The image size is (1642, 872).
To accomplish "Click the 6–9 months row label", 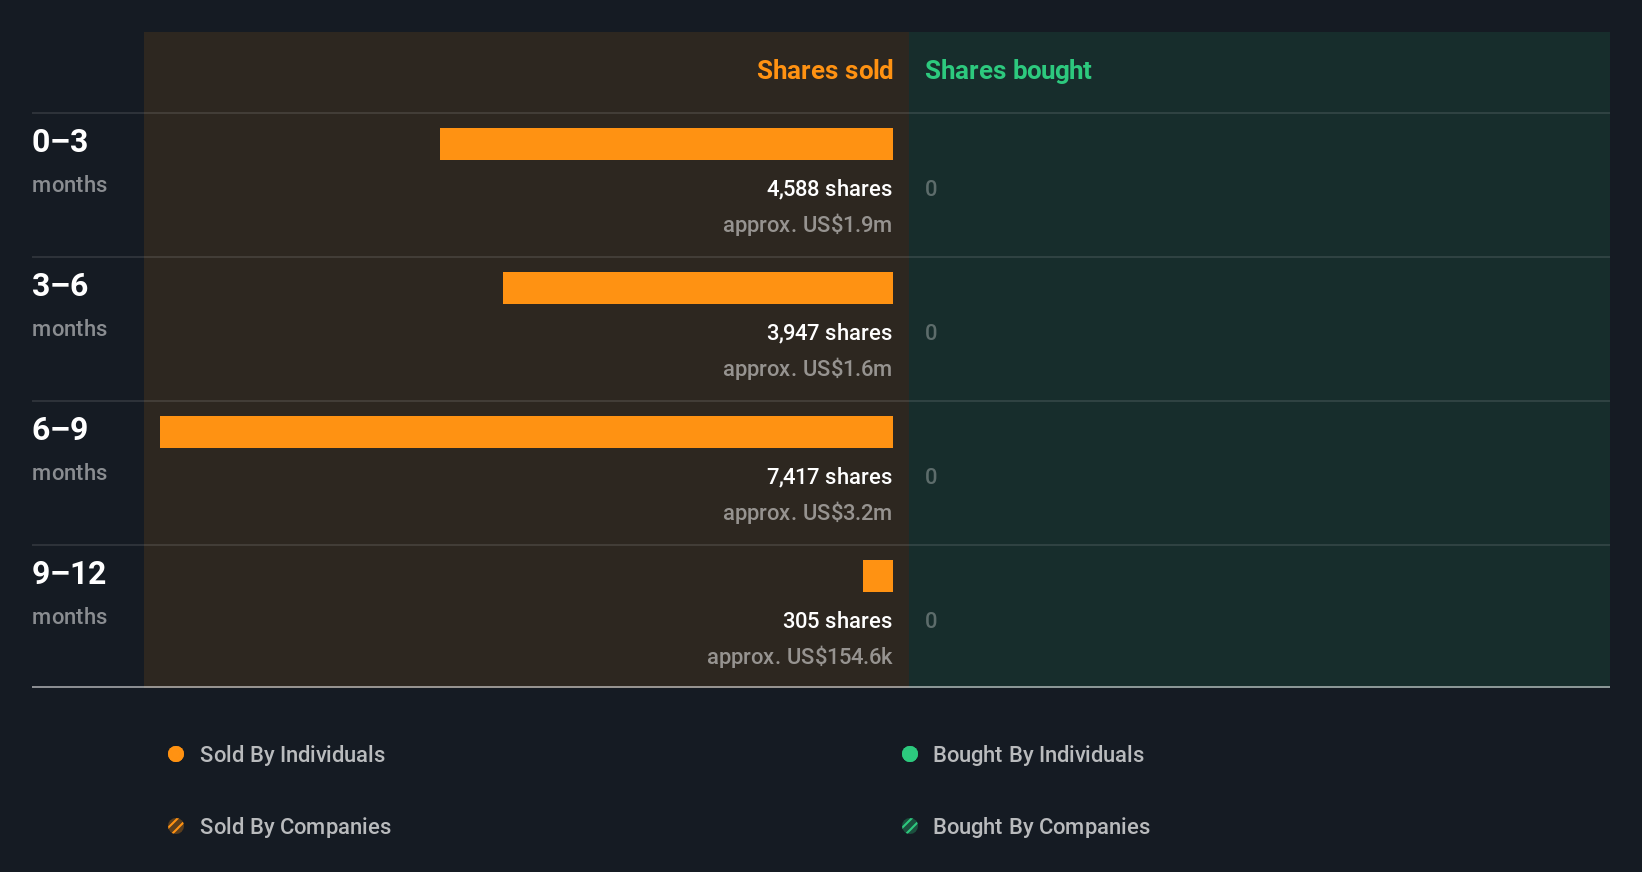I will (x=69, y=449).
